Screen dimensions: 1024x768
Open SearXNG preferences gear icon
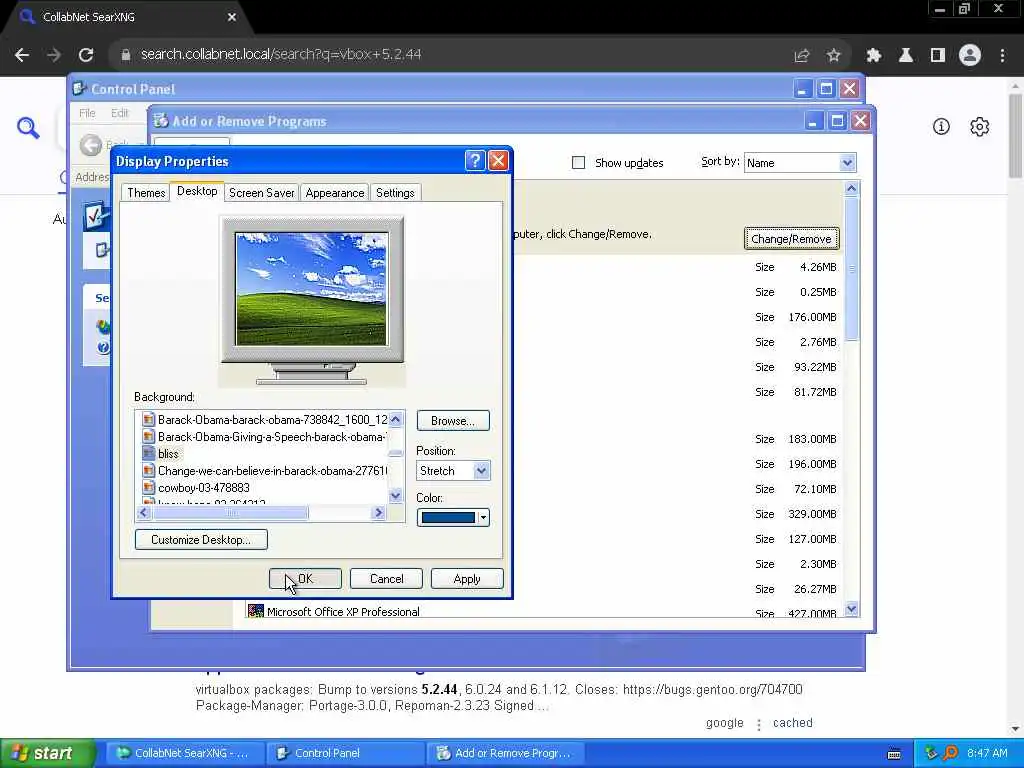tap(980, 127)
